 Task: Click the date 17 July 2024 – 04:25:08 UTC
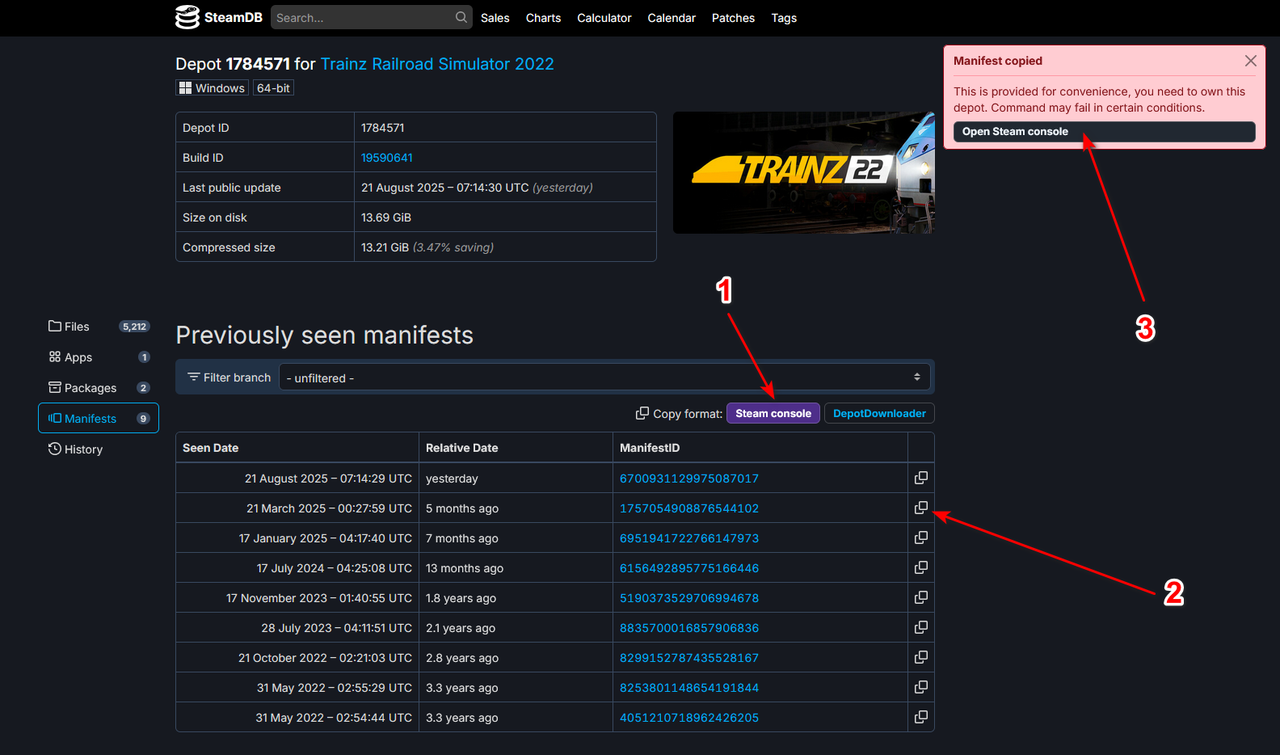(334, 568)
